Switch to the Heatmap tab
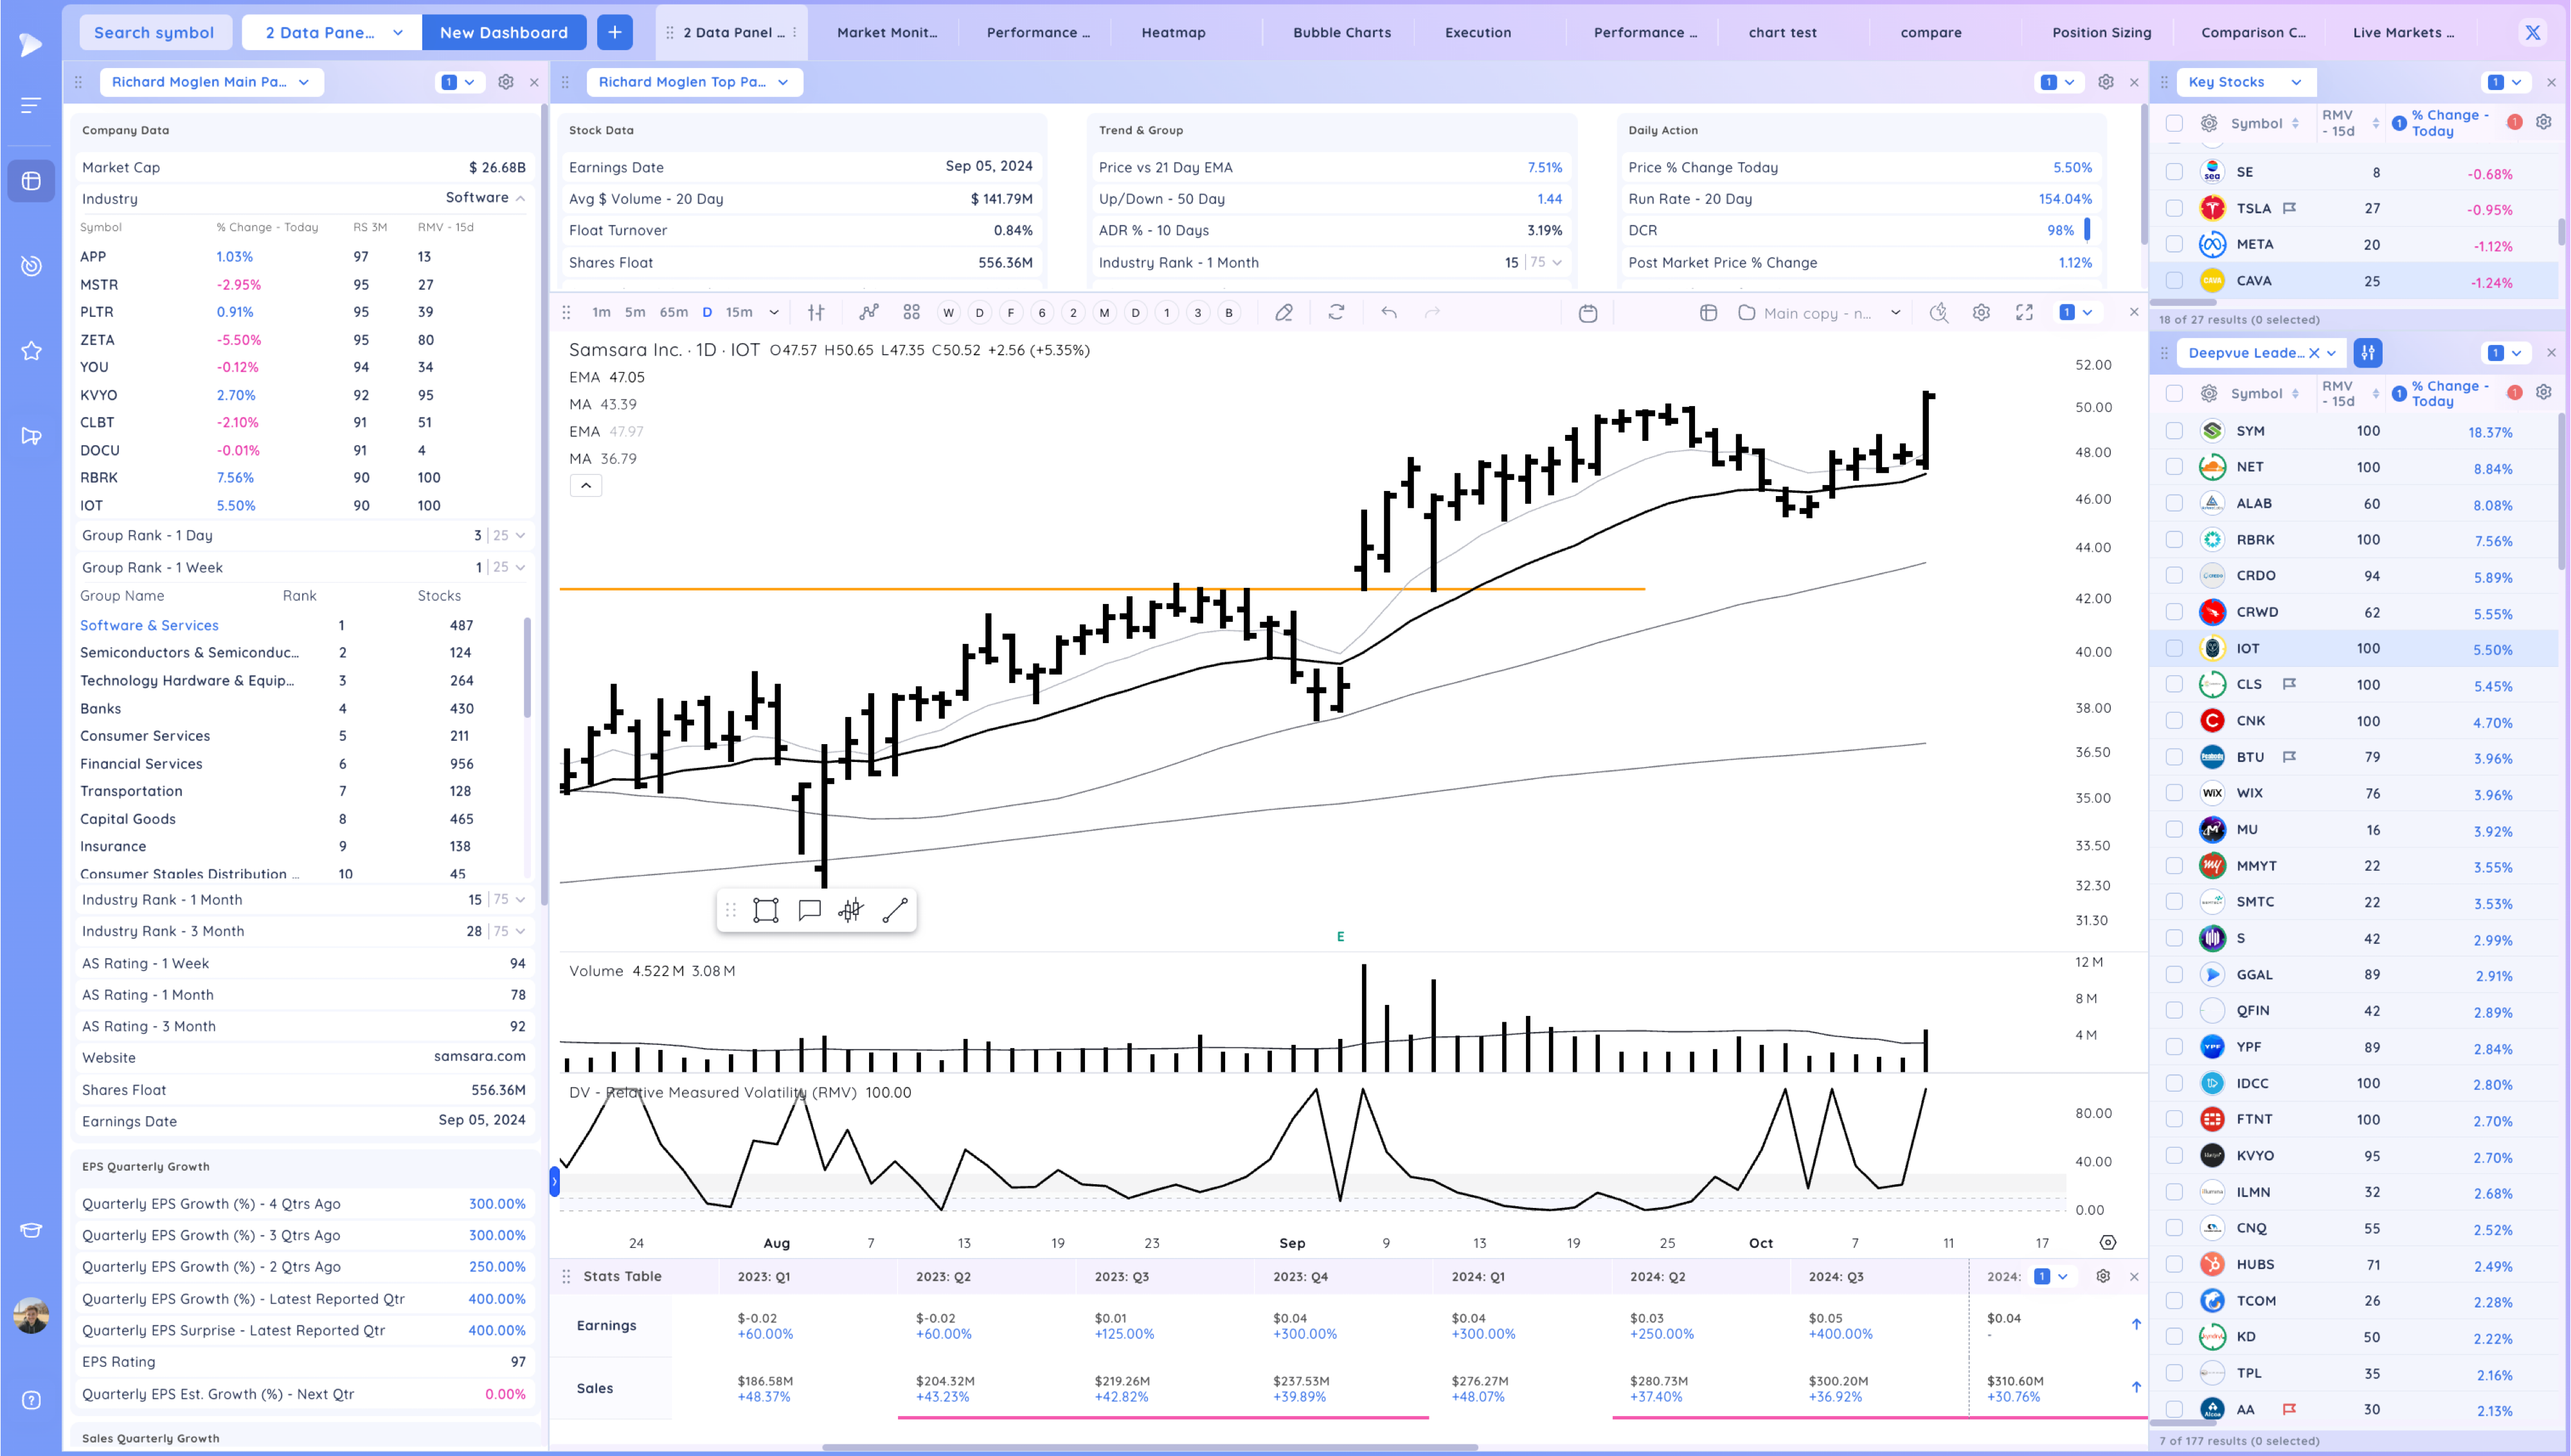The image size is (2571, 1456). pos(1173,32)
